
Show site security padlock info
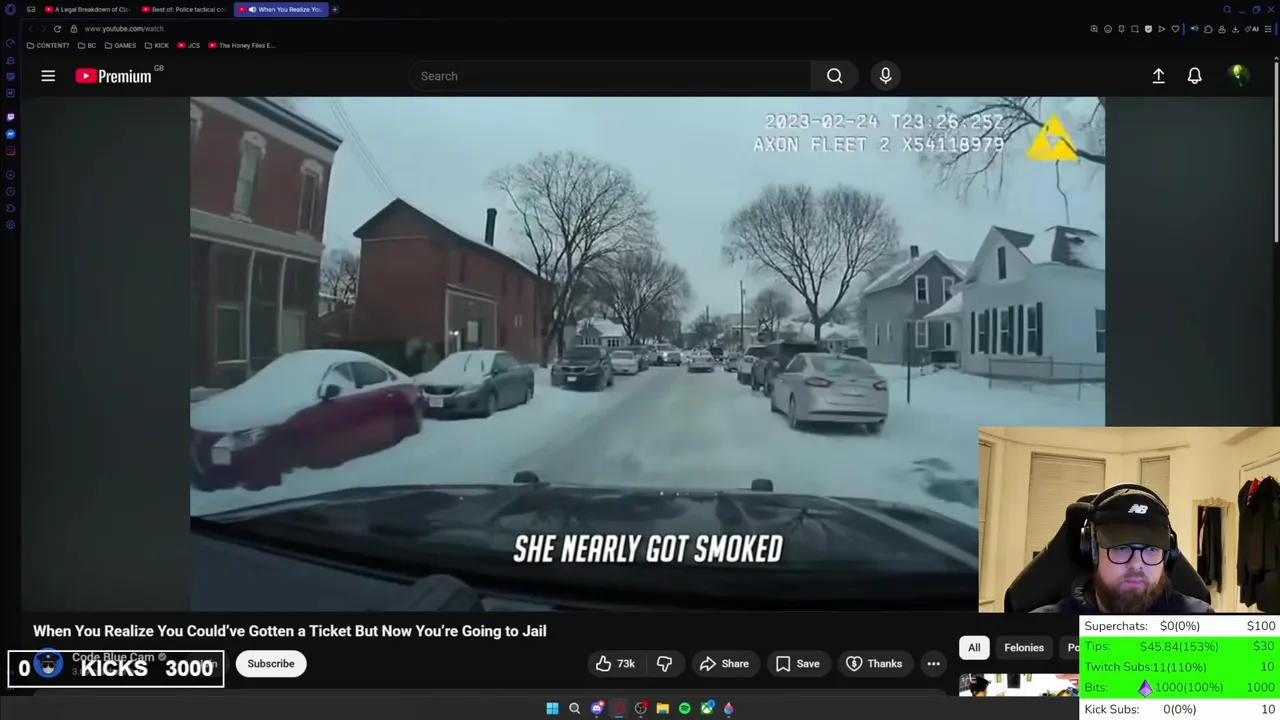[x=73, y=29]
